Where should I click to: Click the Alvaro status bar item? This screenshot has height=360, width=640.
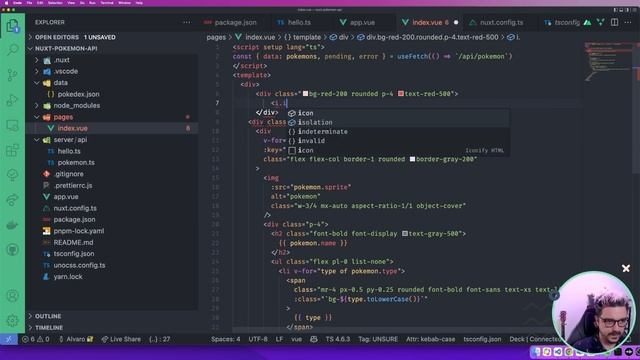point(76,339)
